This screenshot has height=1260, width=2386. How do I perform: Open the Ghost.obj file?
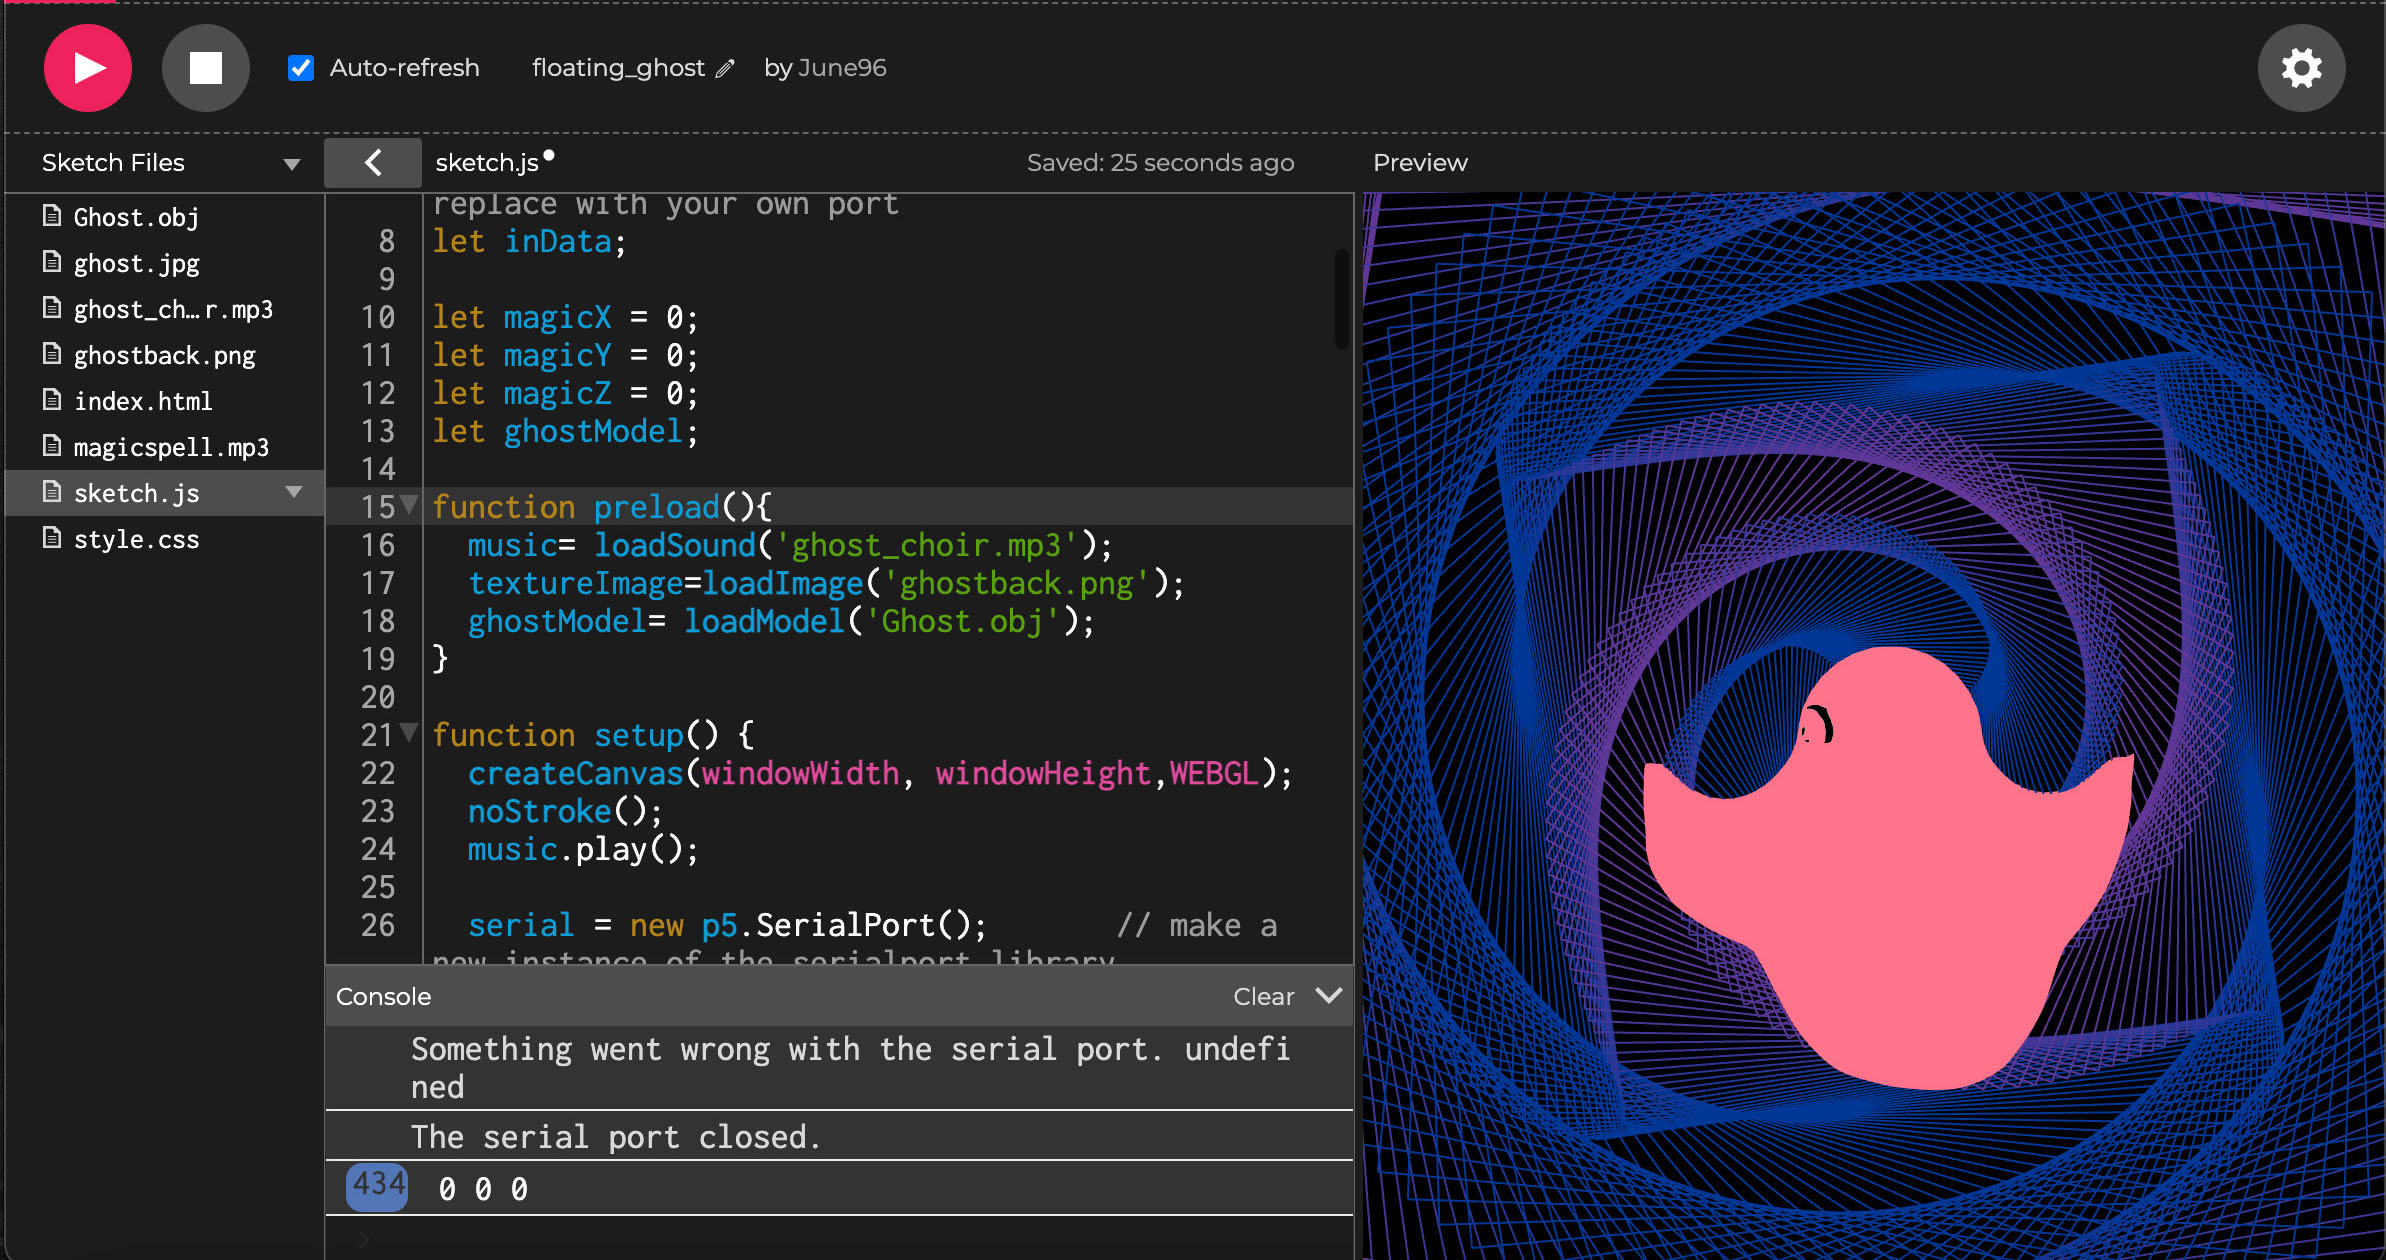(x=136, y=217)
